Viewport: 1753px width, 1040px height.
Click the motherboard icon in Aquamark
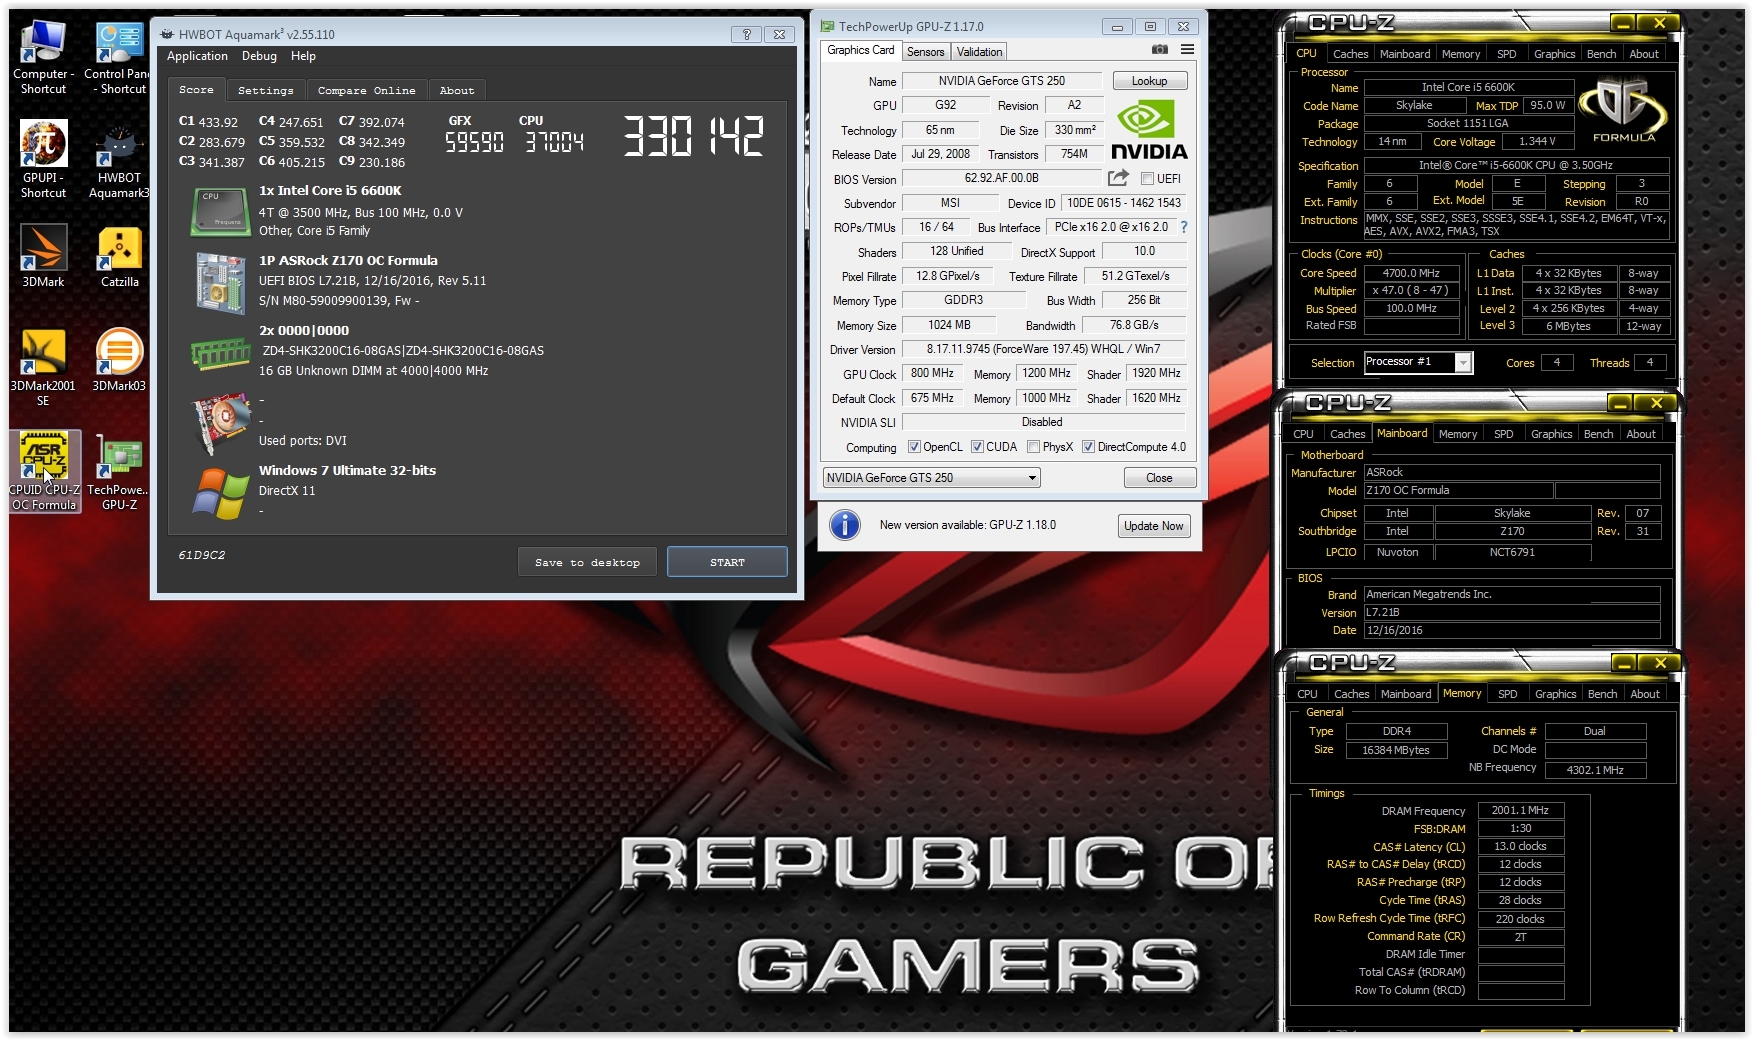[221, 282]
